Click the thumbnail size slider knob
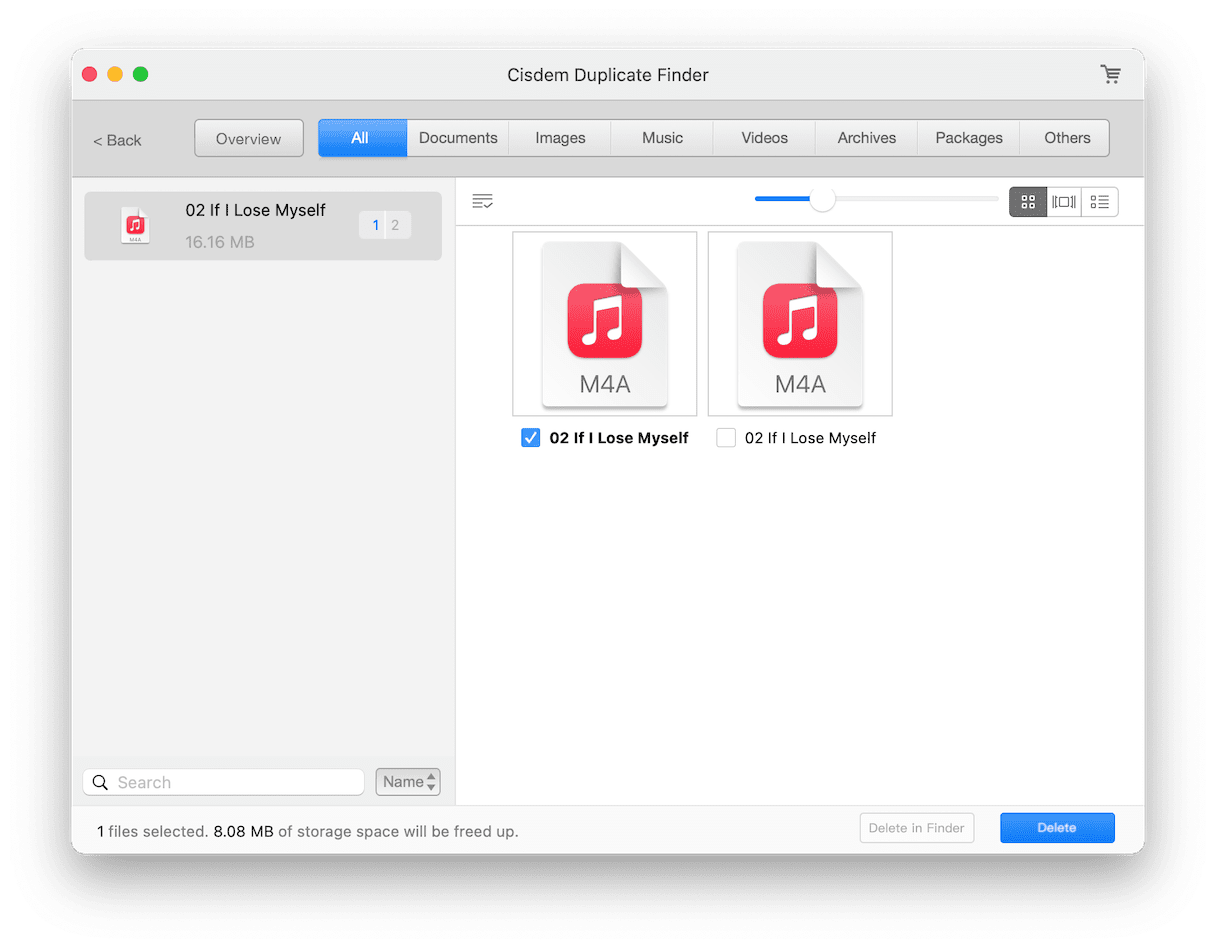Viewport: 1216px width, 948px height. tap(822, 199)
